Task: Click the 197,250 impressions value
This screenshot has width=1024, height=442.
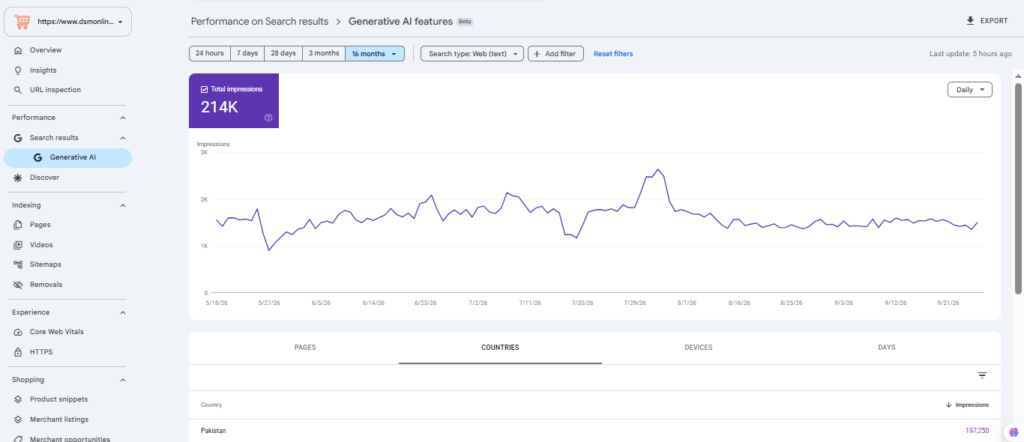Action: pos(977,431)
